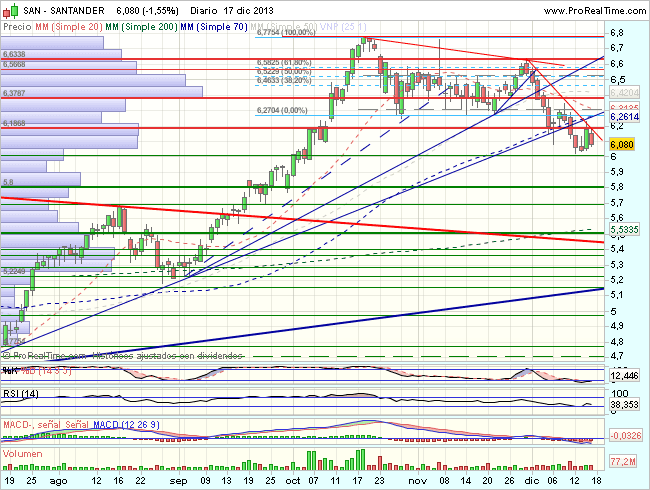The image size is (650, 490).
Task: Click resistance level label 6,6338
Action: [x=14, y=54]
